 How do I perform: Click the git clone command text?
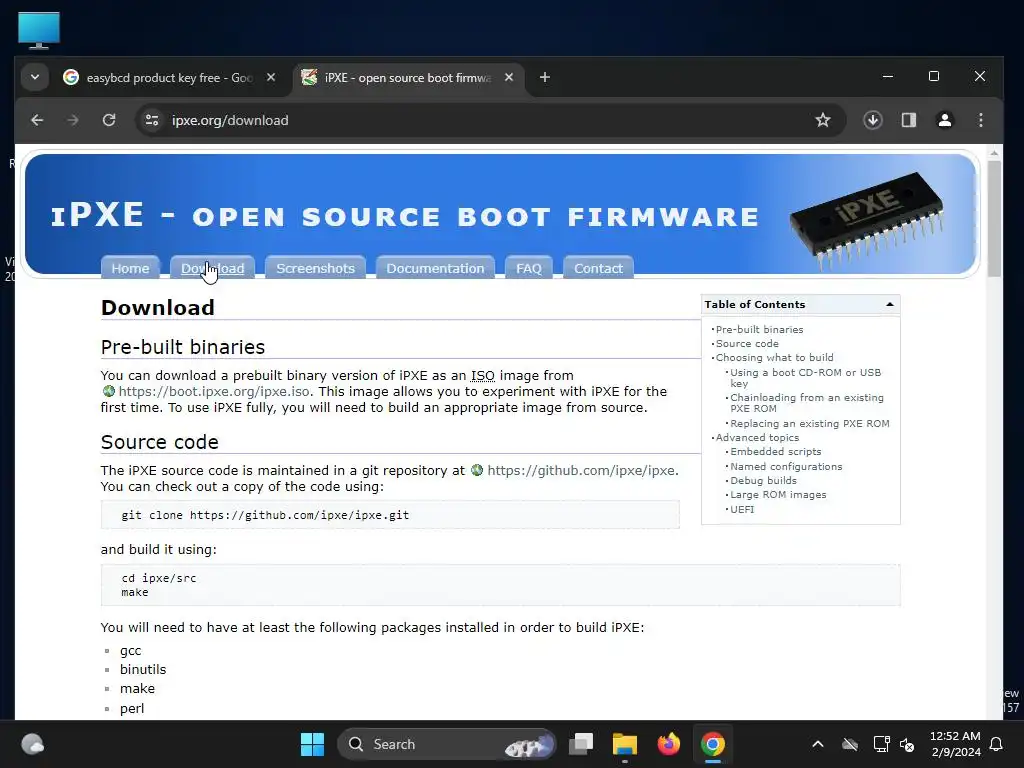(265, 515)
